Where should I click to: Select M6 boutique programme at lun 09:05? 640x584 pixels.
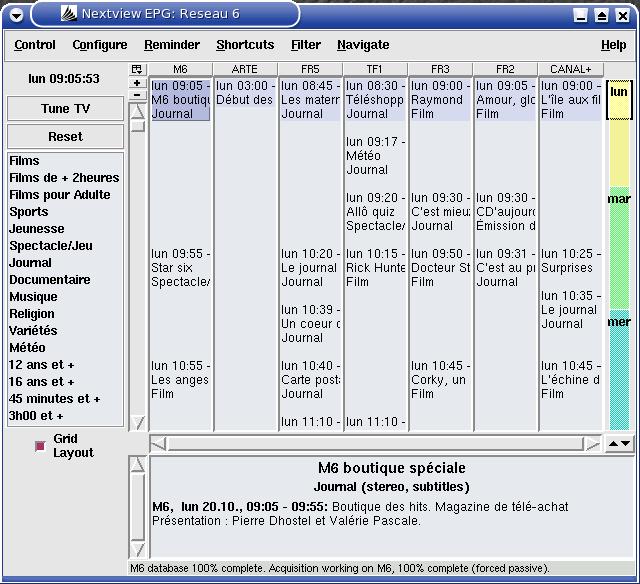point(180,100)
